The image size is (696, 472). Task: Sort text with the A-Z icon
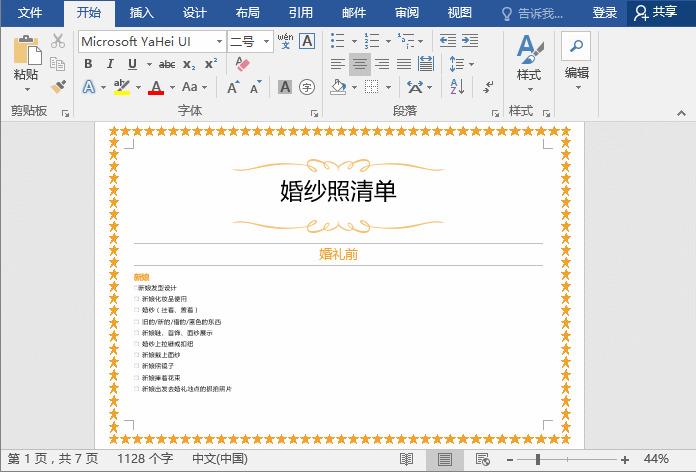[457, 87]
